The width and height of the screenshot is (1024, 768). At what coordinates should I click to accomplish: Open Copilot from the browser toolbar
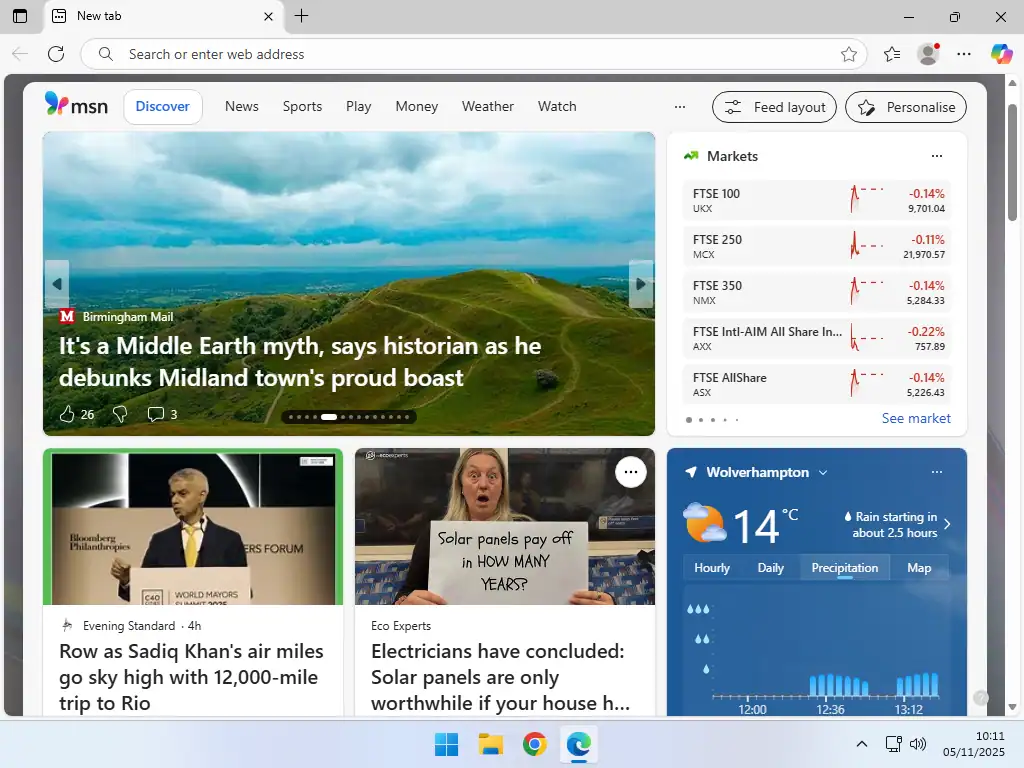1002,54
